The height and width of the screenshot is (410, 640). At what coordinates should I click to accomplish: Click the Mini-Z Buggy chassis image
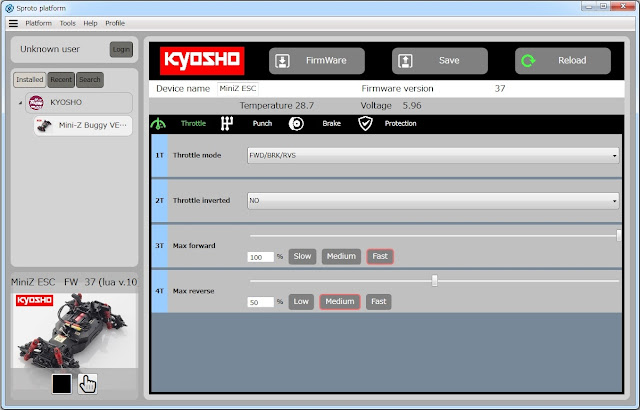coord(74,331)
